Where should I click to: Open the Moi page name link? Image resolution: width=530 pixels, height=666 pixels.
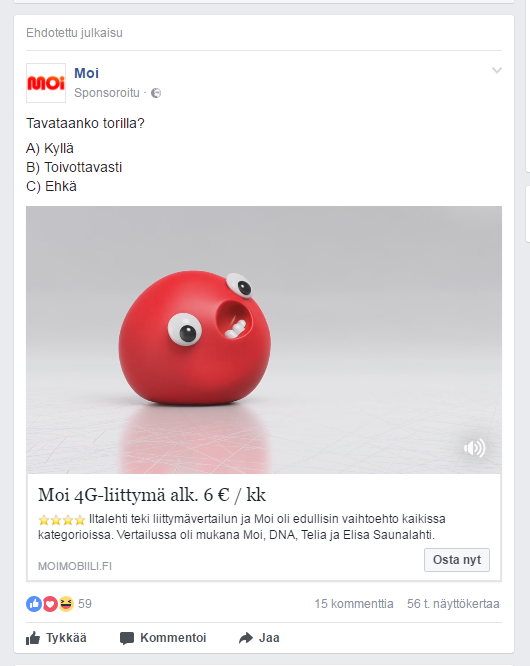(86, 73)
